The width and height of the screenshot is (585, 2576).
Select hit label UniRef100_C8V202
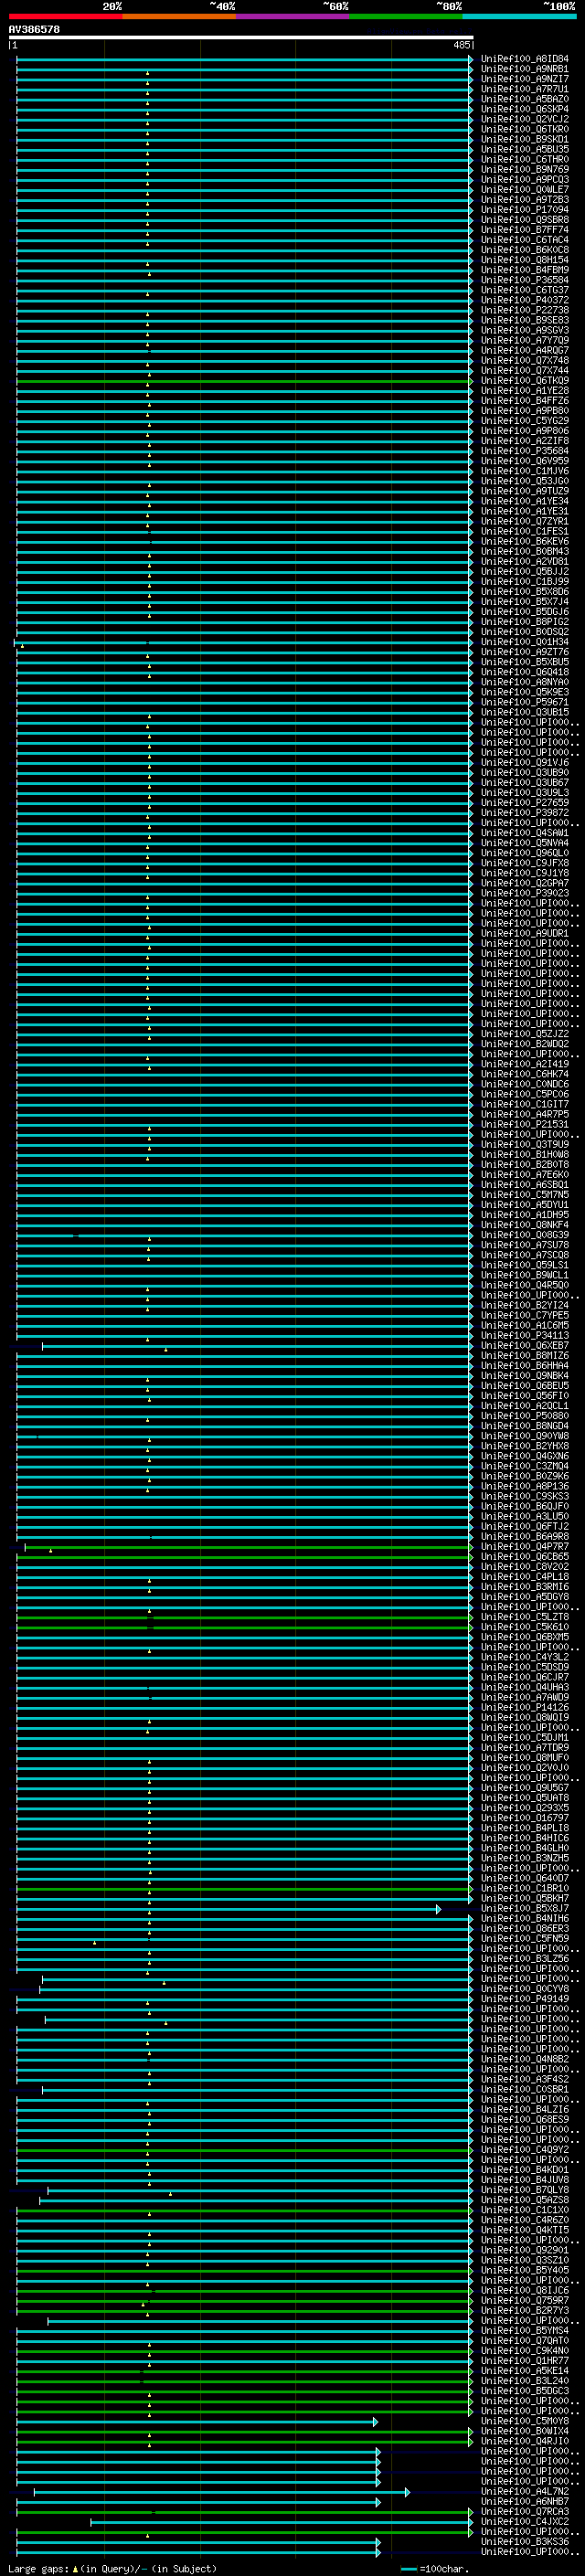pos(525,1566)
